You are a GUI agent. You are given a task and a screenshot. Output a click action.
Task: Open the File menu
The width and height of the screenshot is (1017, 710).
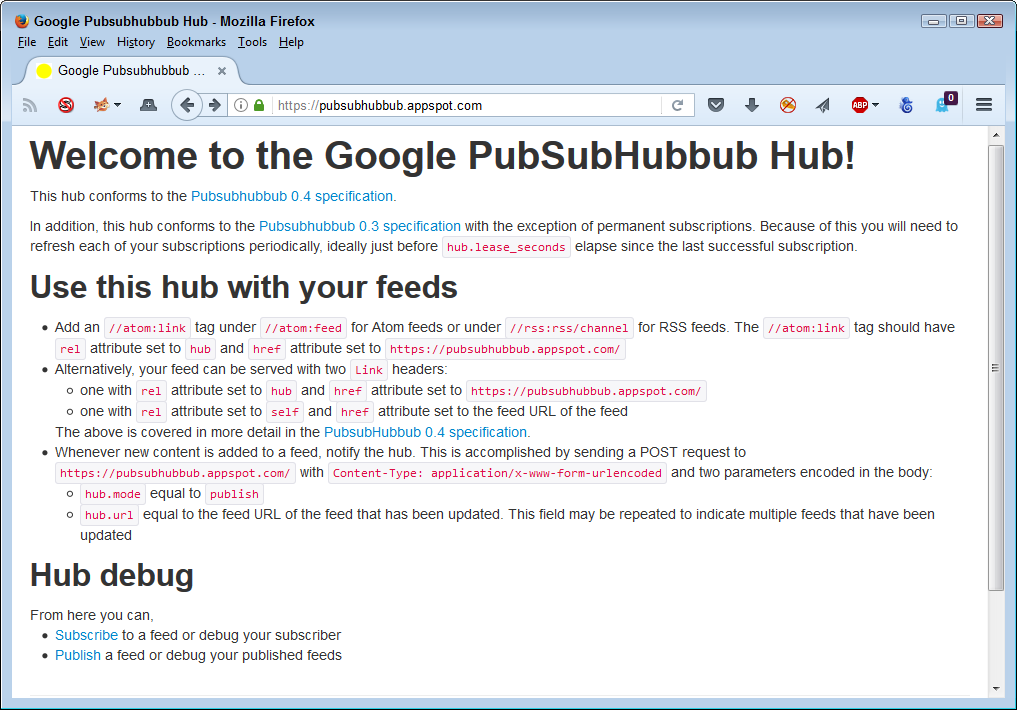pos(27,42)
